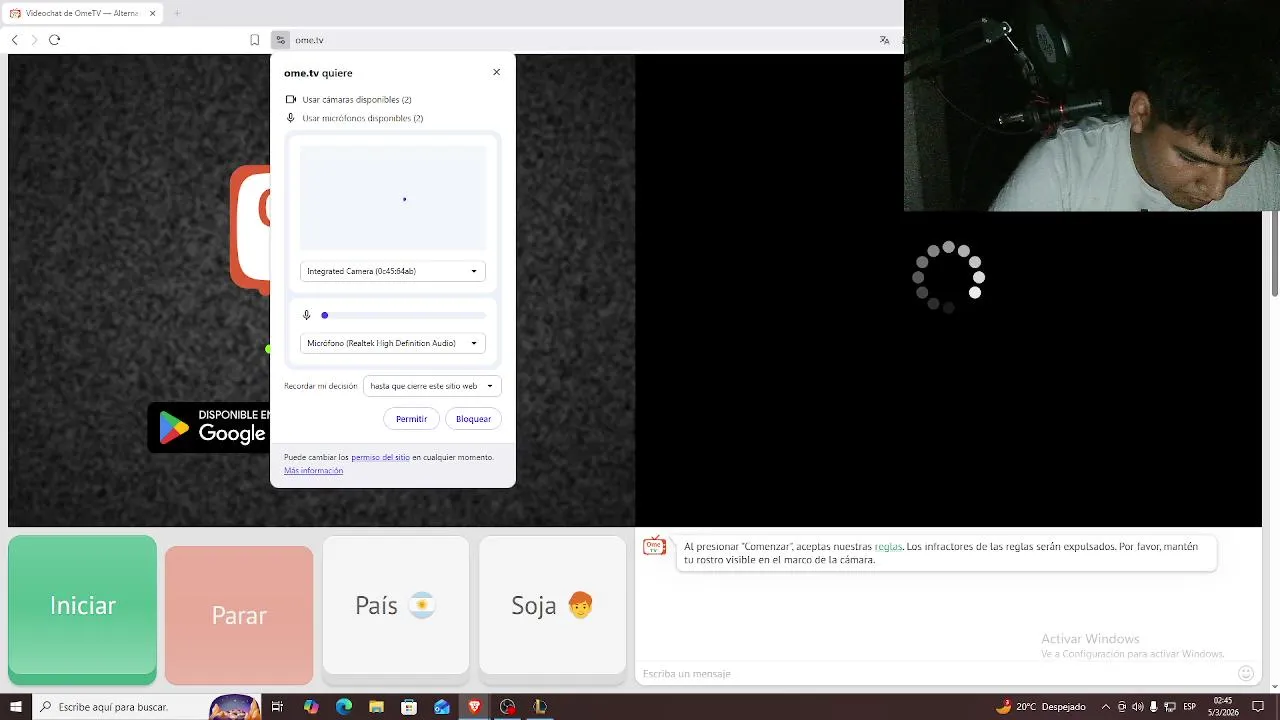Open Outlook from the taskbar
1280x720 pixels.
point(442,707)
